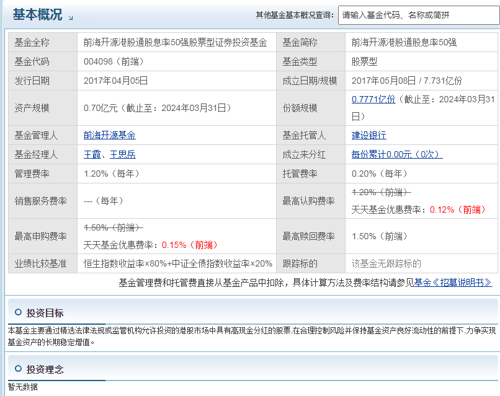Click the 业绩比较基准 row label

click(x=41, y=264)
